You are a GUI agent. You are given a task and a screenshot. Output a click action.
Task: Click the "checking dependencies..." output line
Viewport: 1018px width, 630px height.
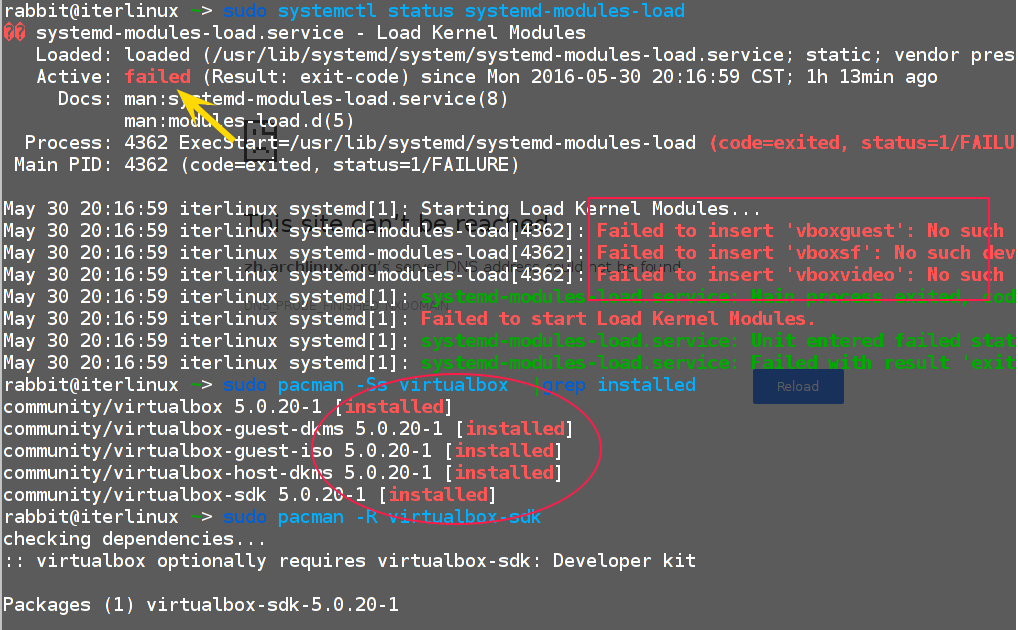tap(135, 540)
